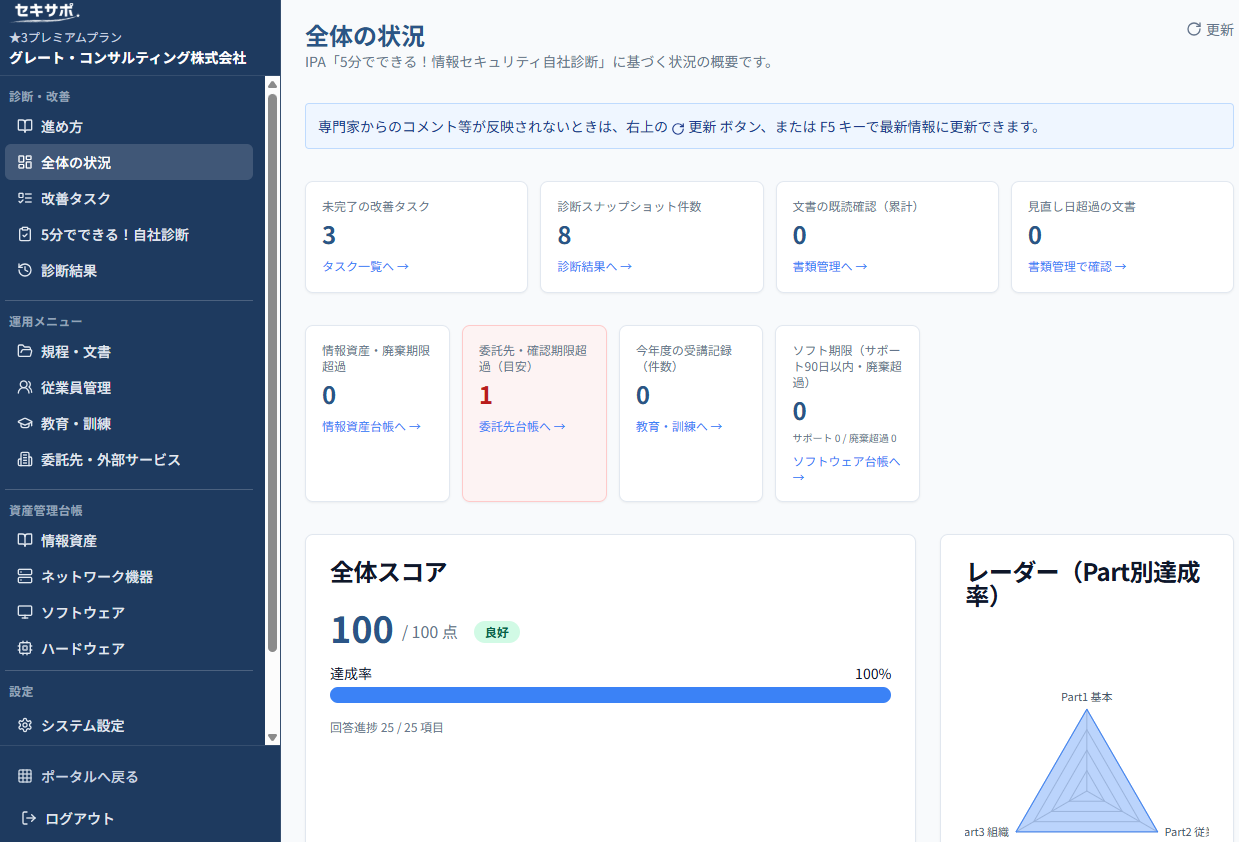Image resolution: width=1239 pixels, height=842 pixels.
Task: Click the レーダー(Part別達成率) heading
Action: (x=1084, y=584)
